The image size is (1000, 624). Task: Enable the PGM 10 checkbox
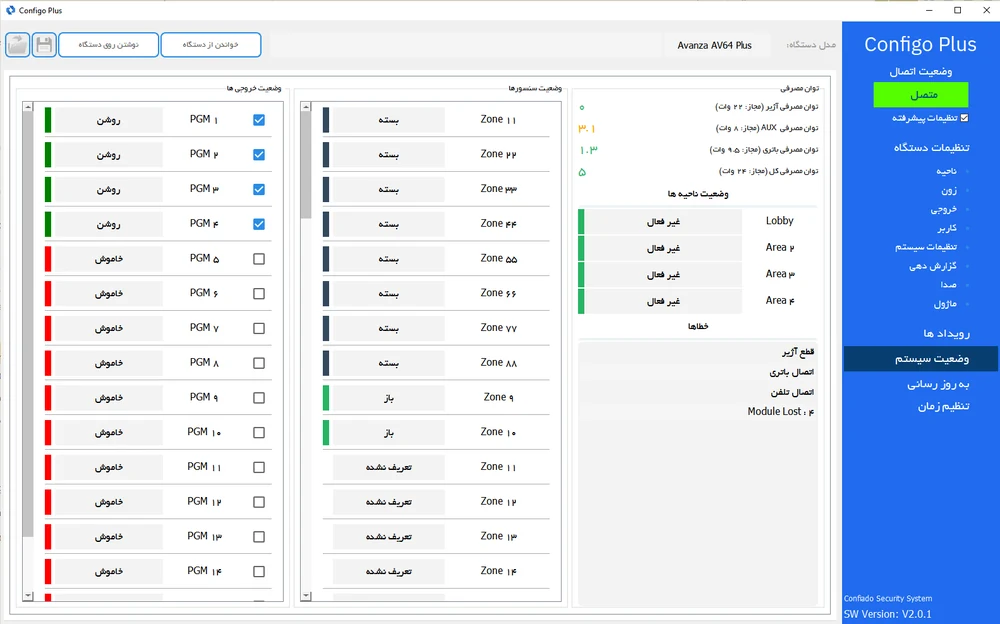(x=259, y=433)
